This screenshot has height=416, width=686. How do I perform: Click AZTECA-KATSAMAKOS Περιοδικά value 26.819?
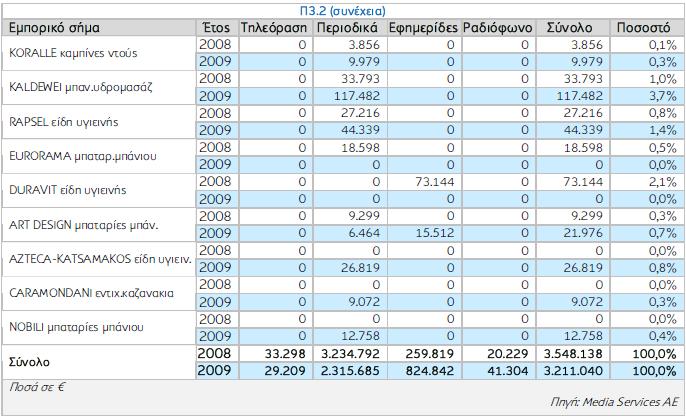click(x=360, y=267)
